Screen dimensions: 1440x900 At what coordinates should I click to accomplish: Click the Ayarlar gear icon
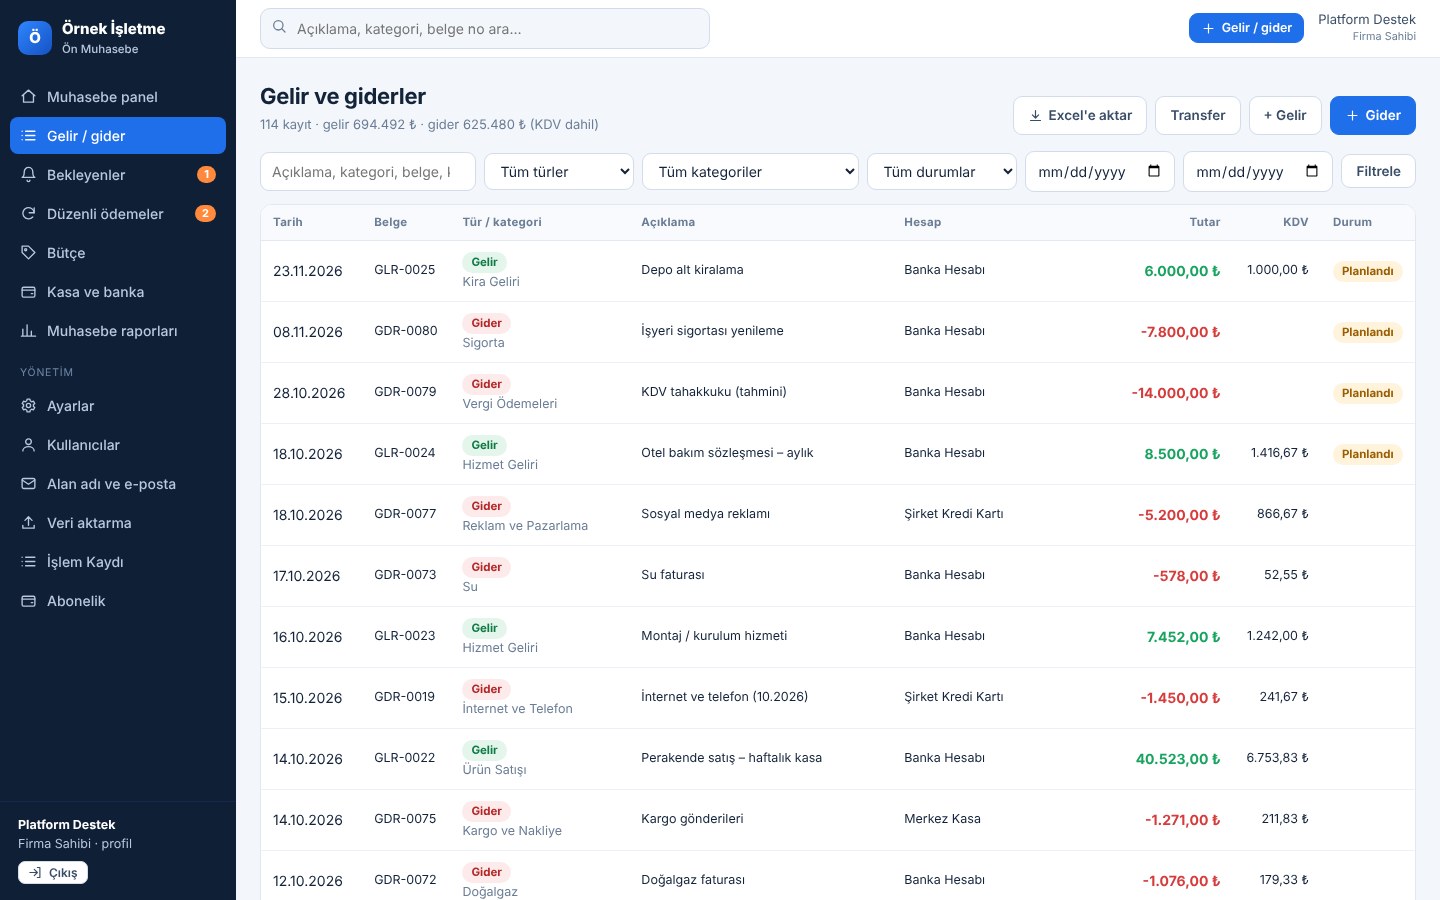point(28,406)
